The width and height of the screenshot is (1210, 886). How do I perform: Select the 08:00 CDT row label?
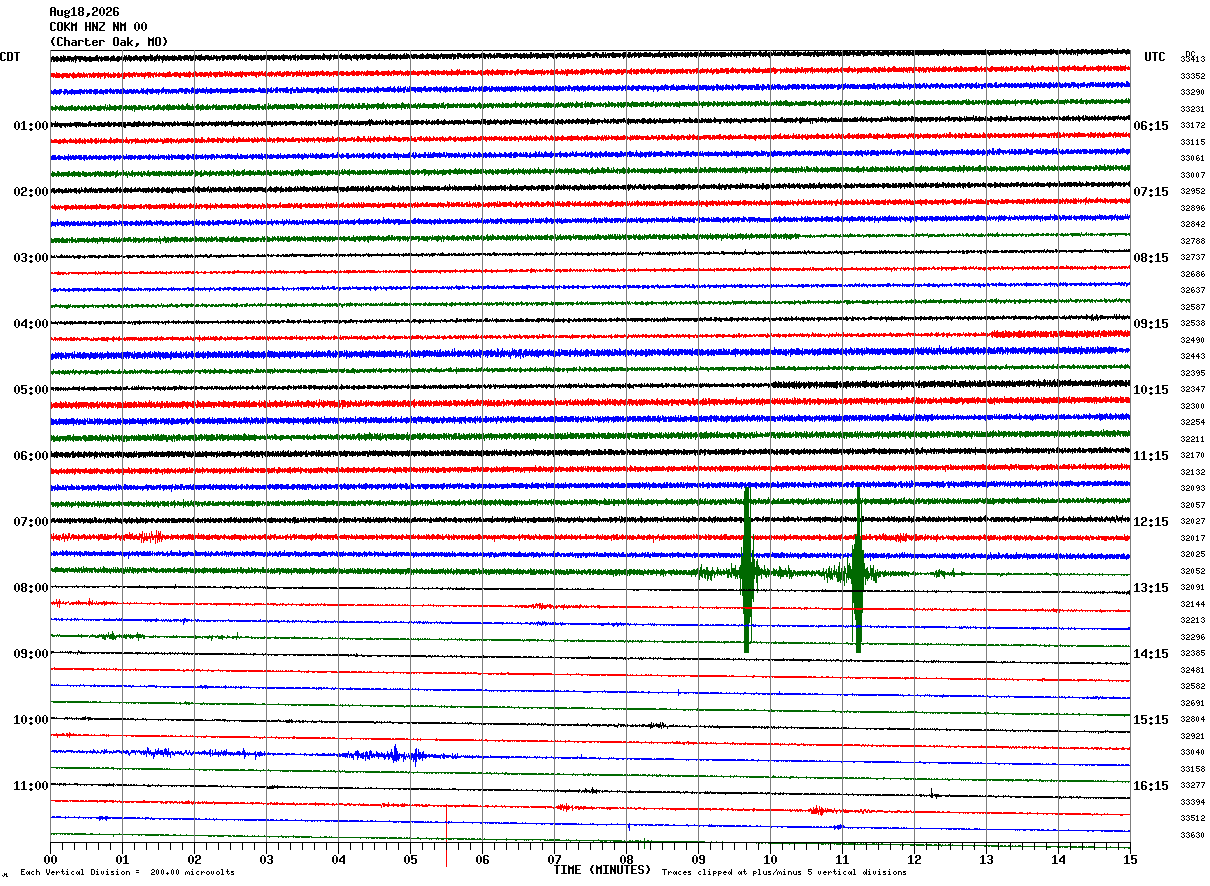pyautogui.click(x=31, y=588)
